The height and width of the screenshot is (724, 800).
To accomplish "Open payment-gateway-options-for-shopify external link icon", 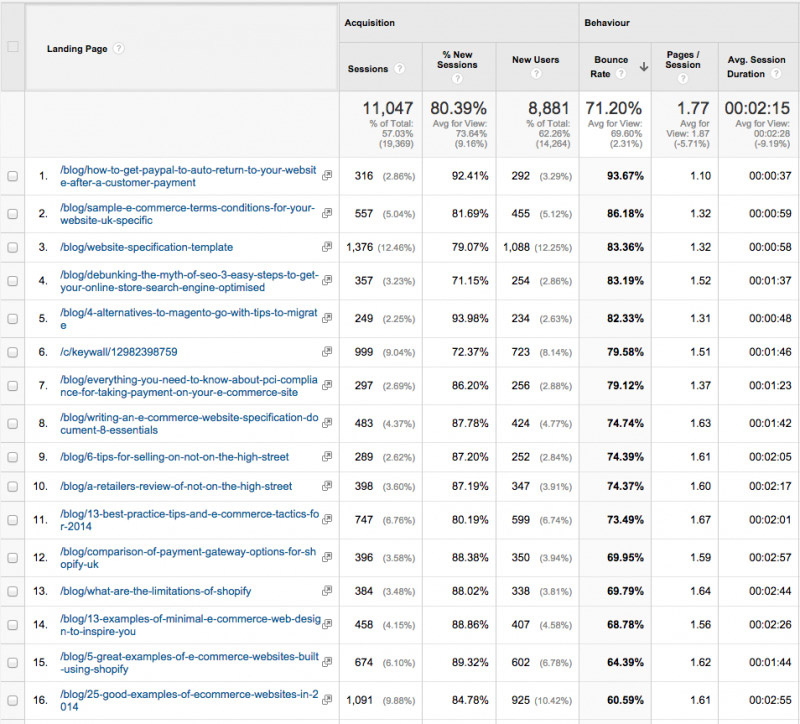I will point(327,558).
